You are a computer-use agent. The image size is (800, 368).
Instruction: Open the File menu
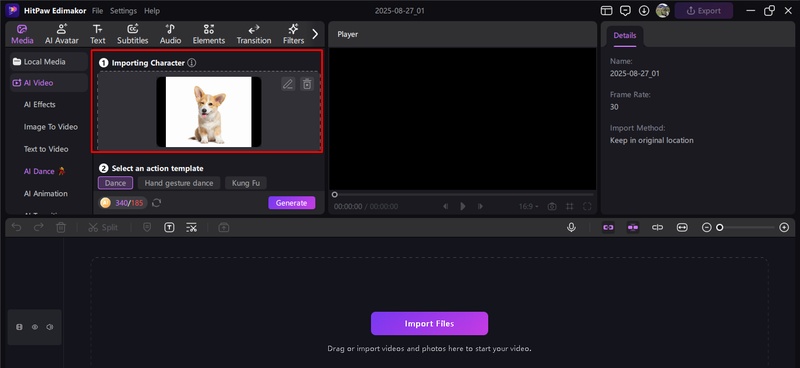pos(97,11)
